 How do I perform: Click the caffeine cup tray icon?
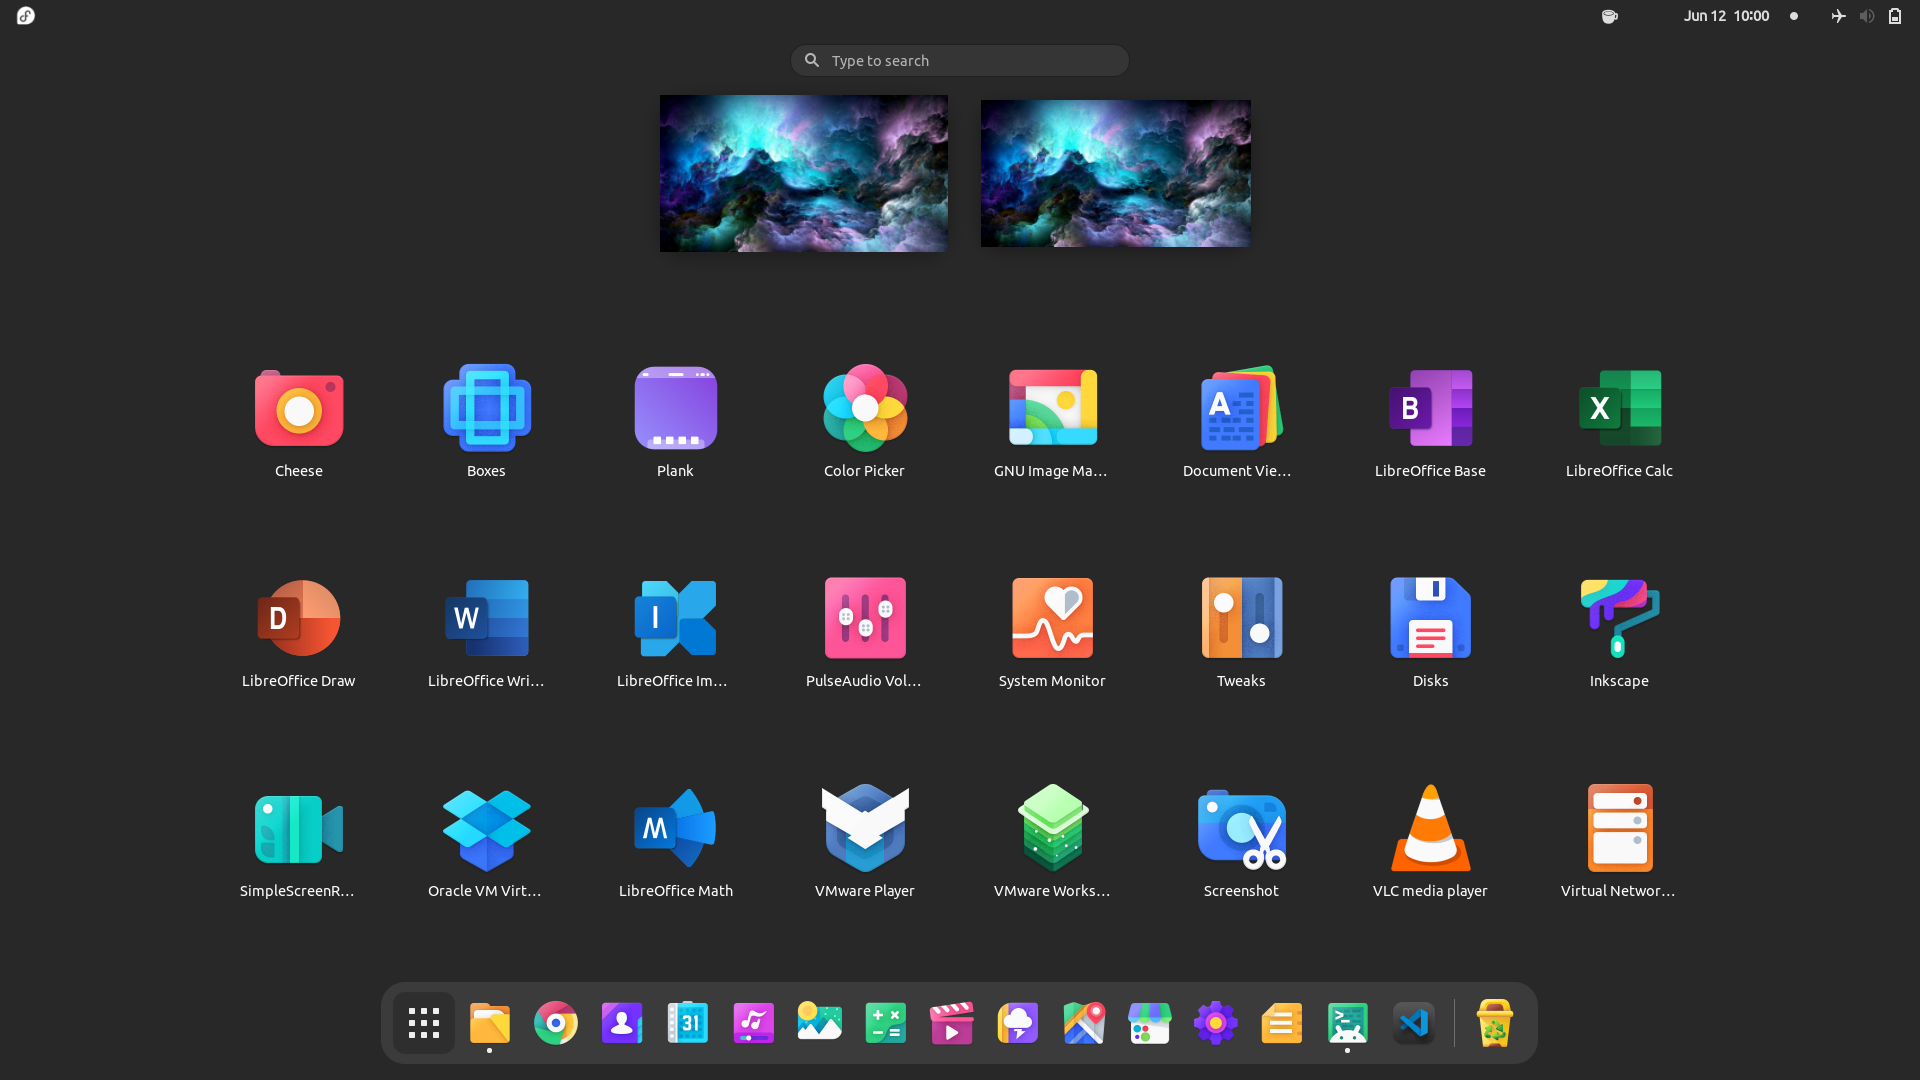[1609, 16]
